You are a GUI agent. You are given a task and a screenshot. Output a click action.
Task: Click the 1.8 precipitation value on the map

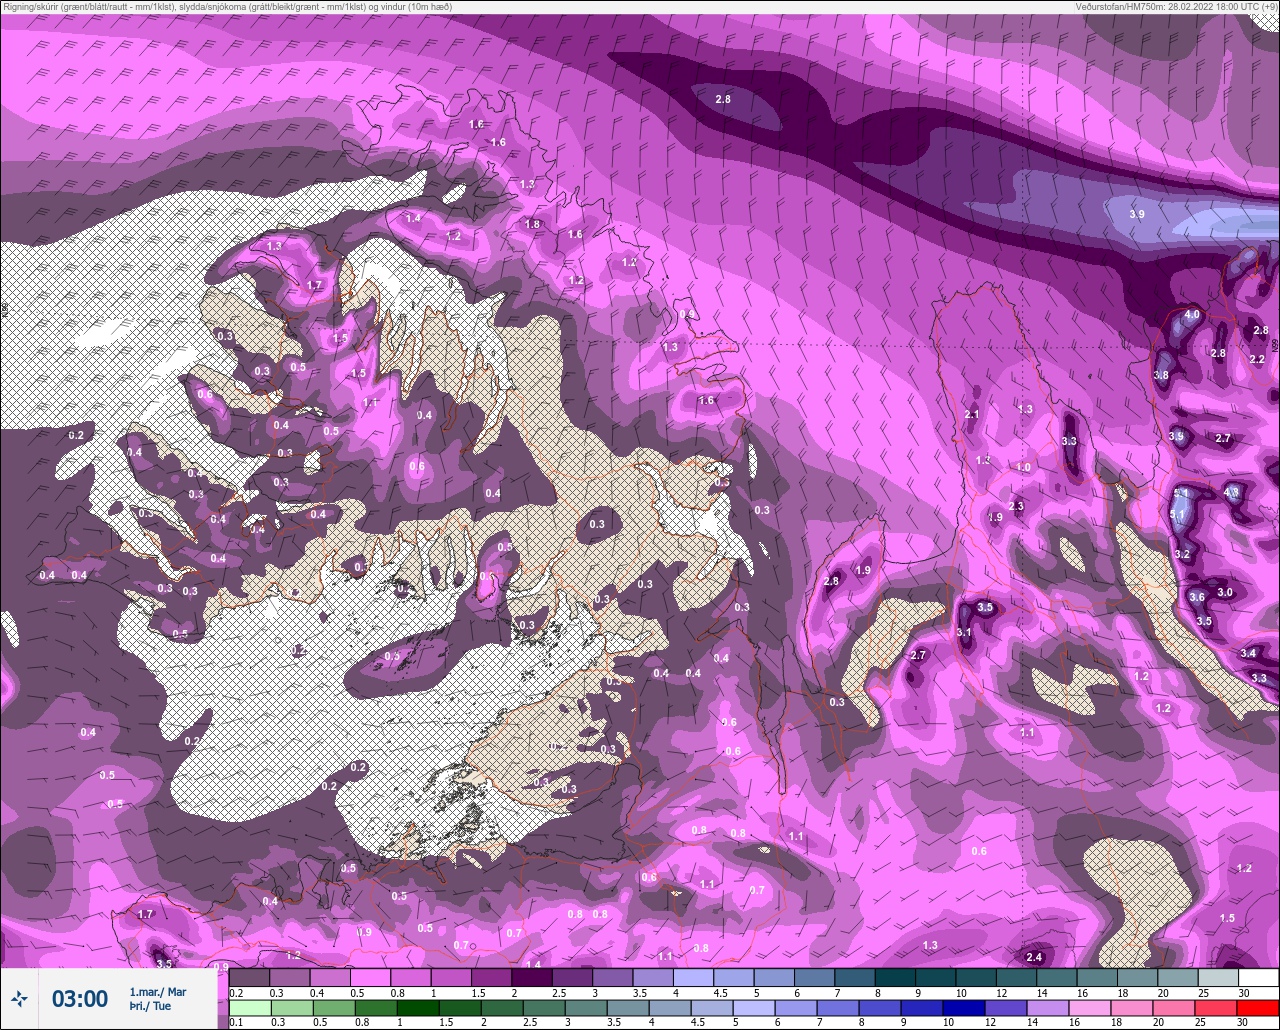532,224
